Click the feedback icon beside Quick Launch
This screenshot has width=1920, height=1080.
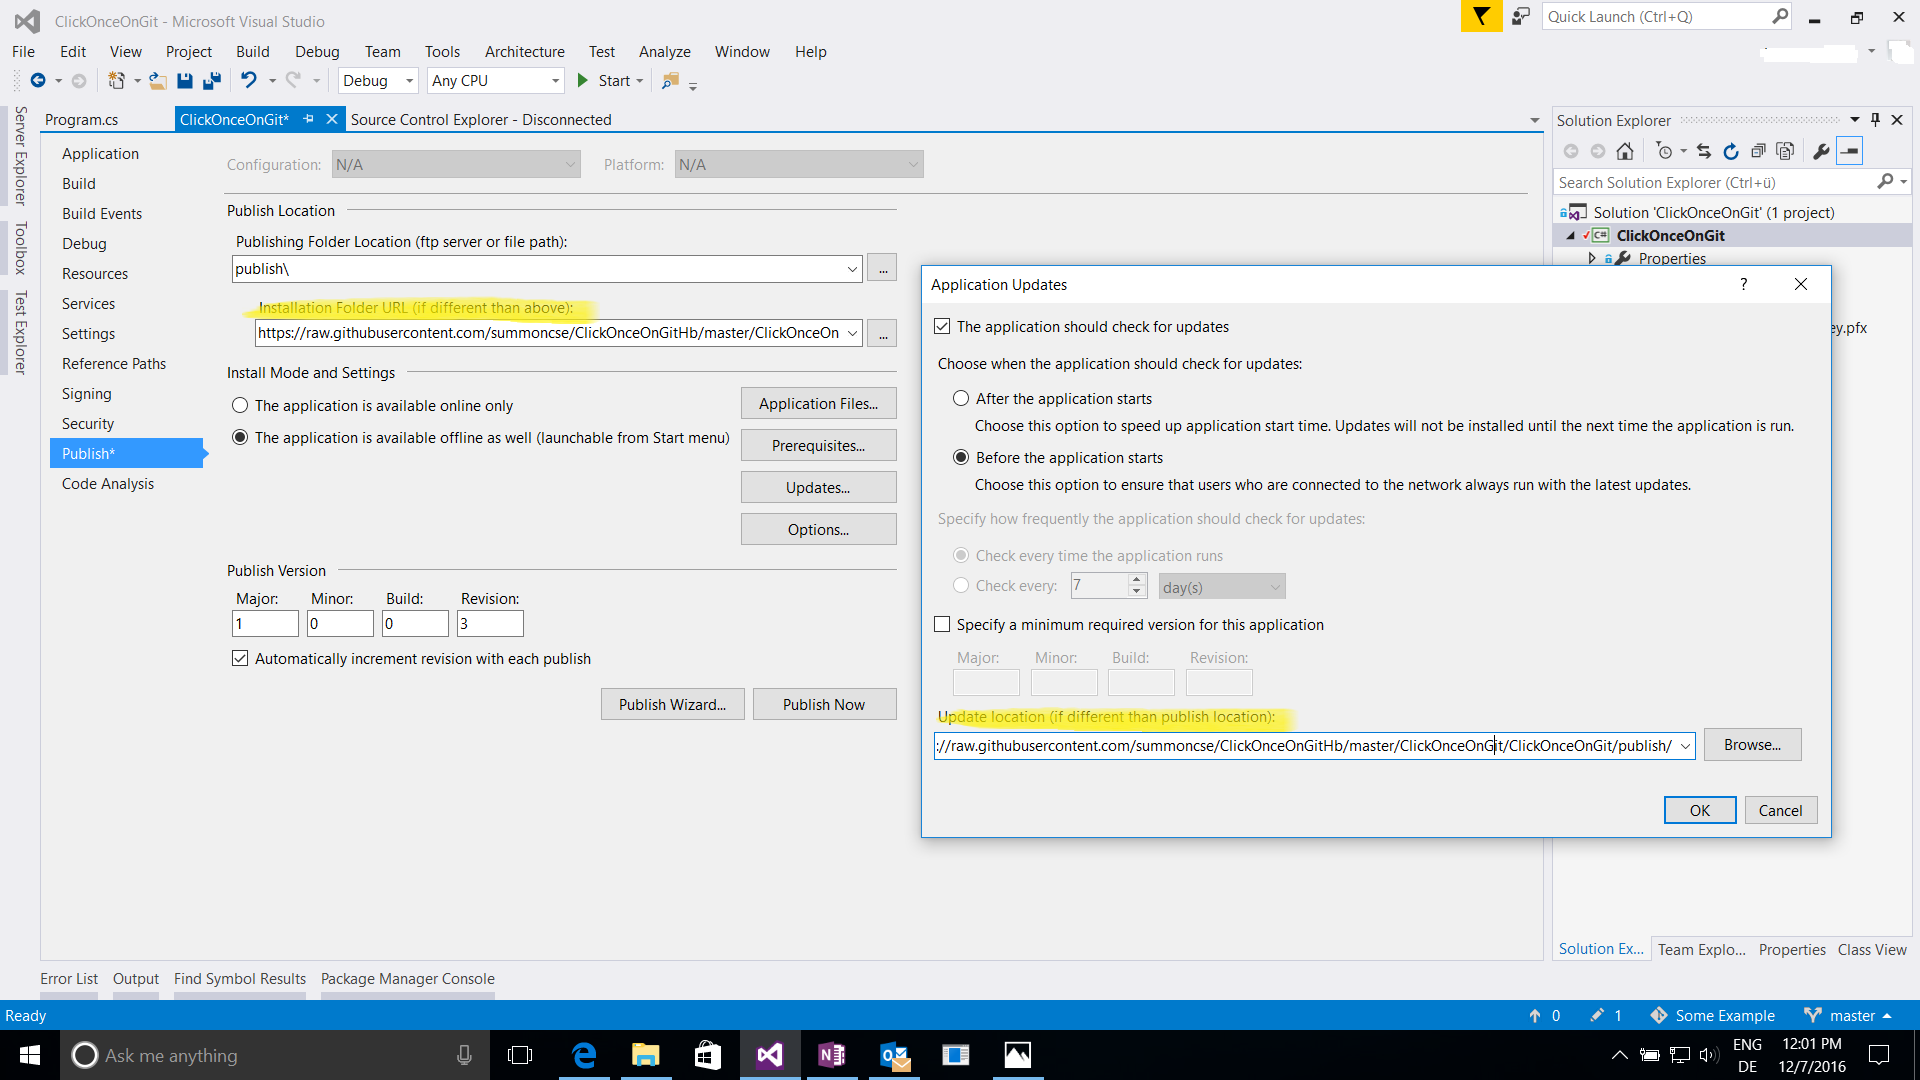[x=1521, y=16]
